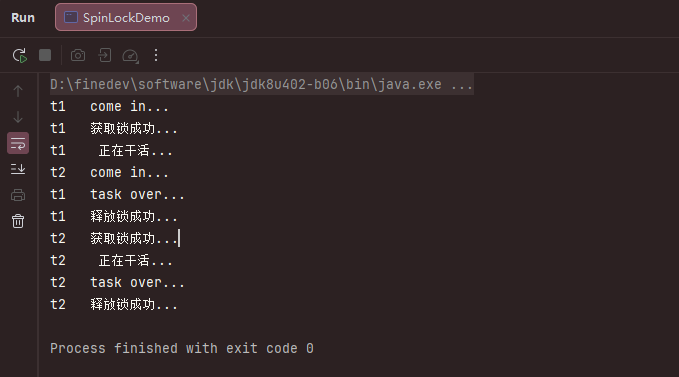Close the SpinLockDemo tab
The width and height of the screenshot is (679, 377).
coord(186,18)
